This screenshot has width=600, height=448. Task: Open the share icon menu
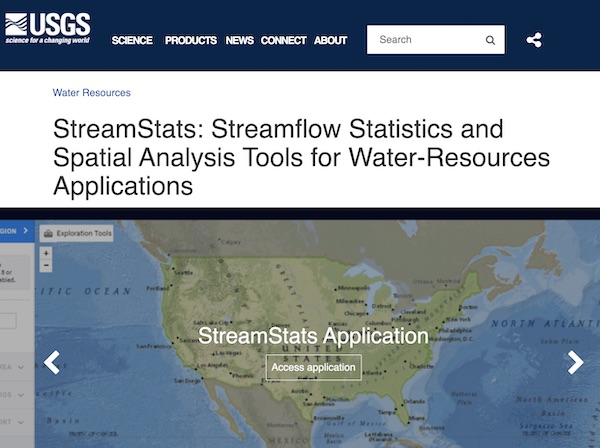pos(534,40)
